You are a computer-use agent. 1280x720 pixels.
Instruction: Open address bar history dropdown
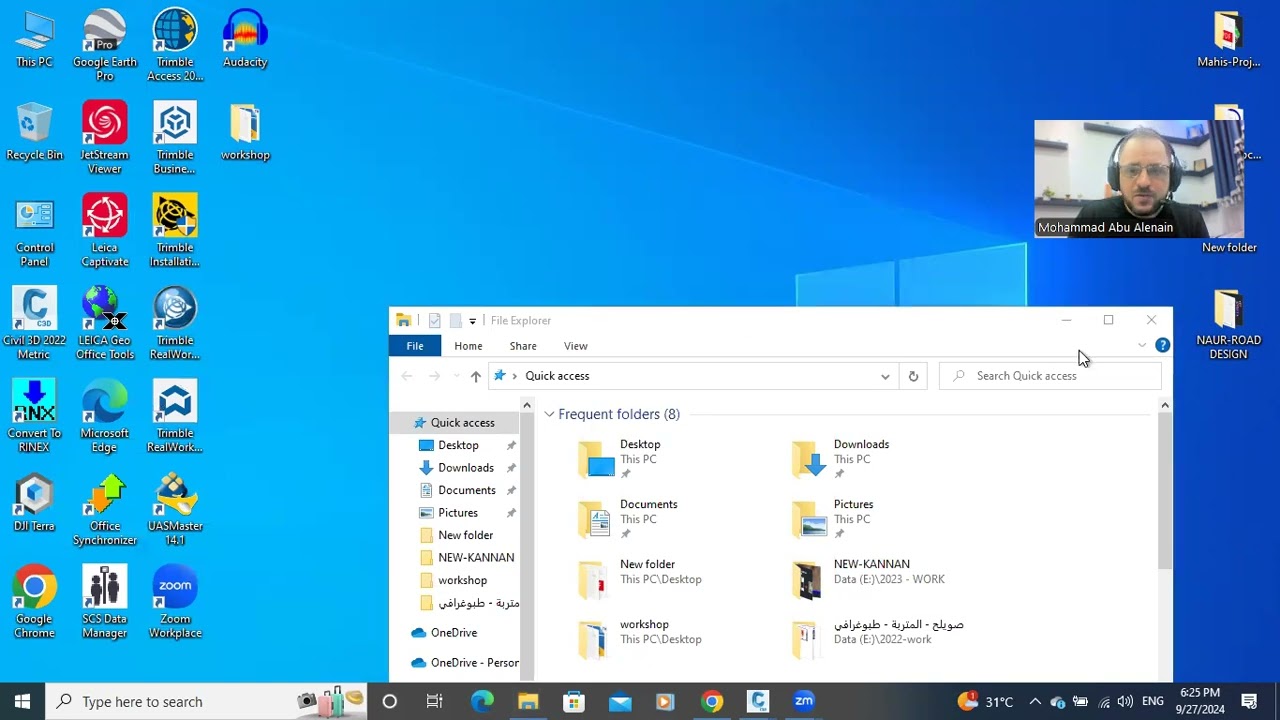885,376
